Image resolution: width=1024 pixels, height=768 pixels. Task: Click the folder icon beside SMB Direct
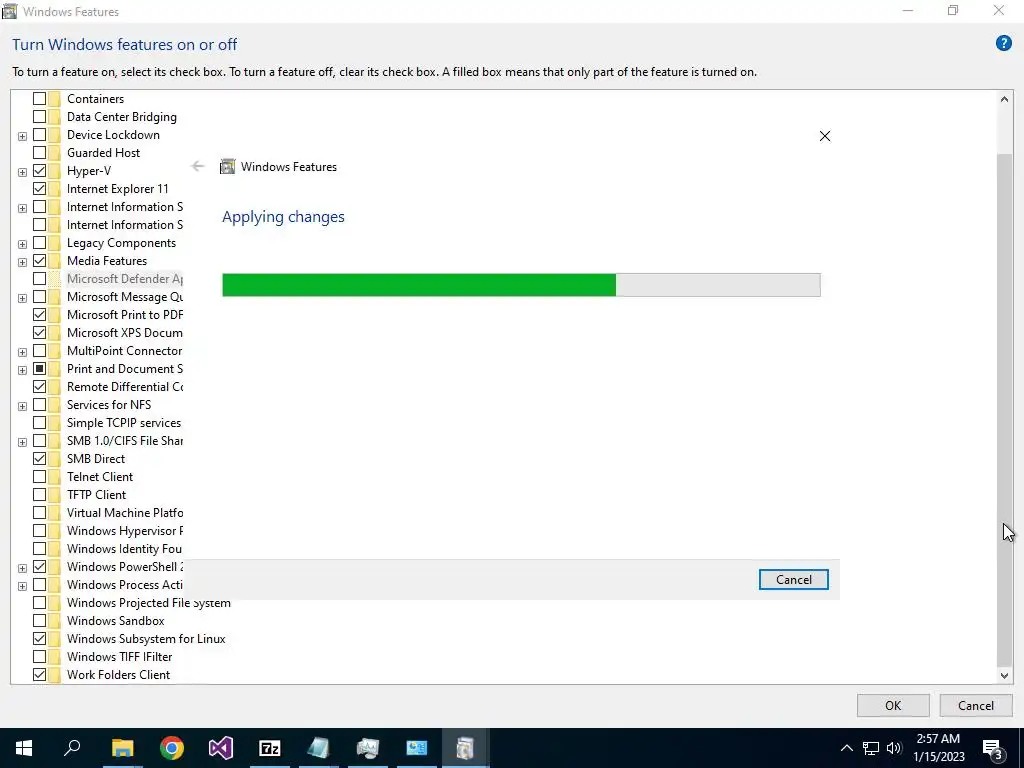point(54,458)
